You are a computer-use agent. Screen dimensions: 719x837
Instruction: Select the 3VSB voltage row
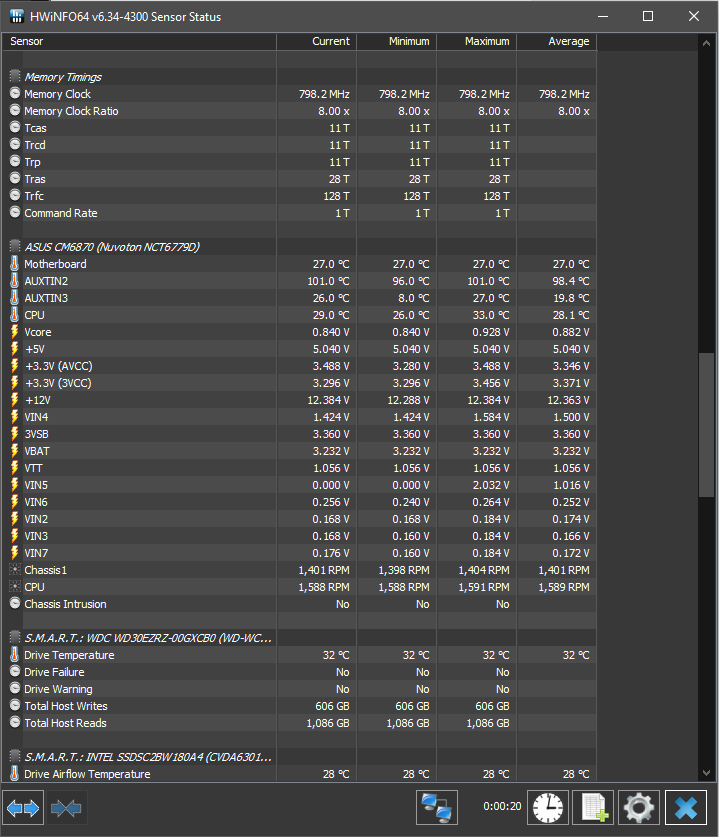pyautogui.click(x=299, y=434)
